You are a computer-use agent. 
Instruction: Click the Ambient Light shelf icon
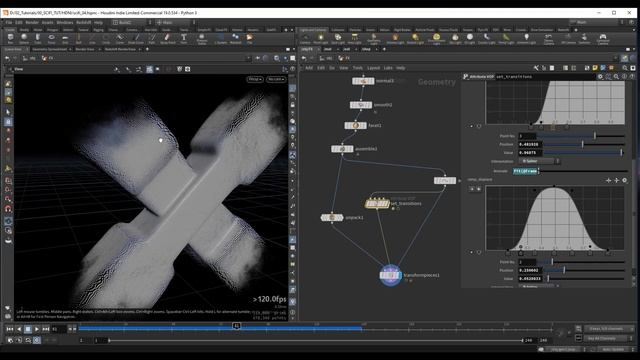[526, 39]
